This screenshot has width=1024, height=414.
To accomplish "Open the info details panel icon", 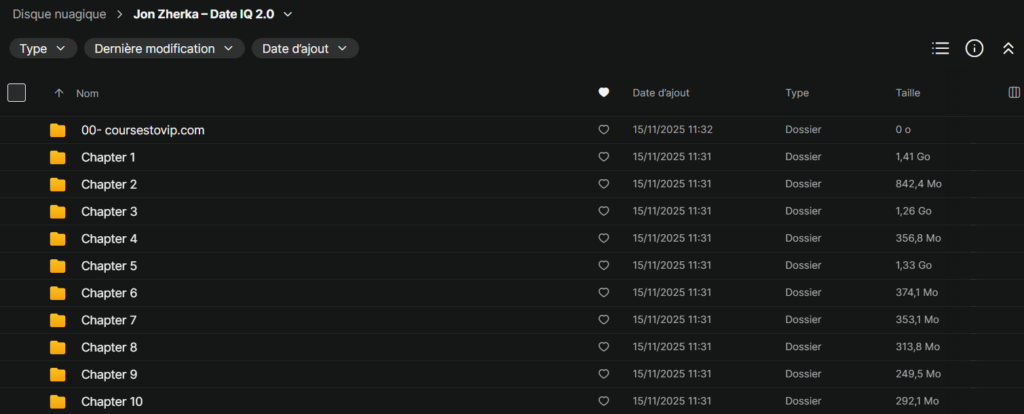I will pyautogui.click(x=974, y=48).
